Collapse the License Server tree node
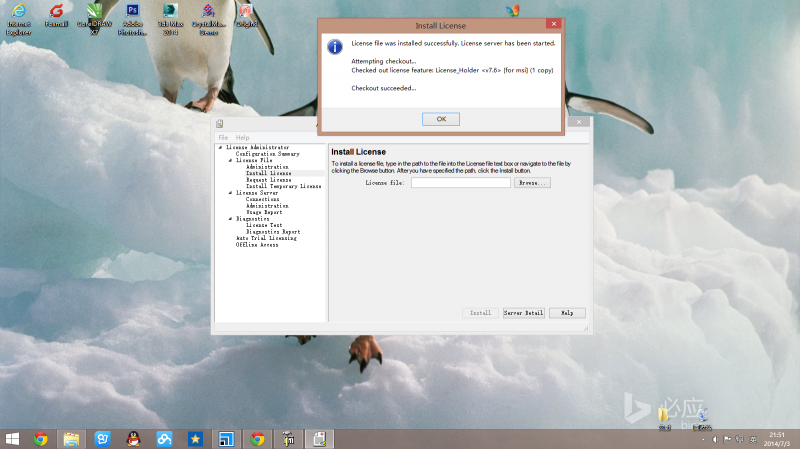This screenshot has width=800, height=449. [230, 193]
